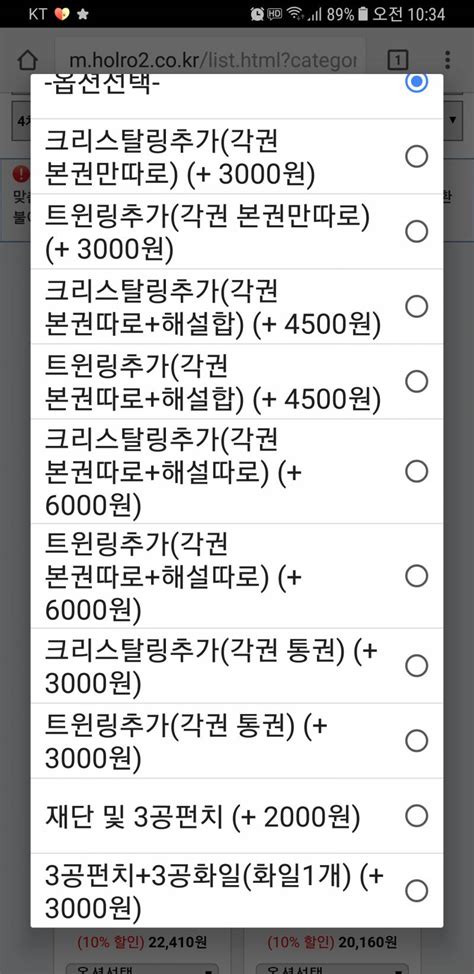Select the -옵션선택- radio button

point(416,81)
